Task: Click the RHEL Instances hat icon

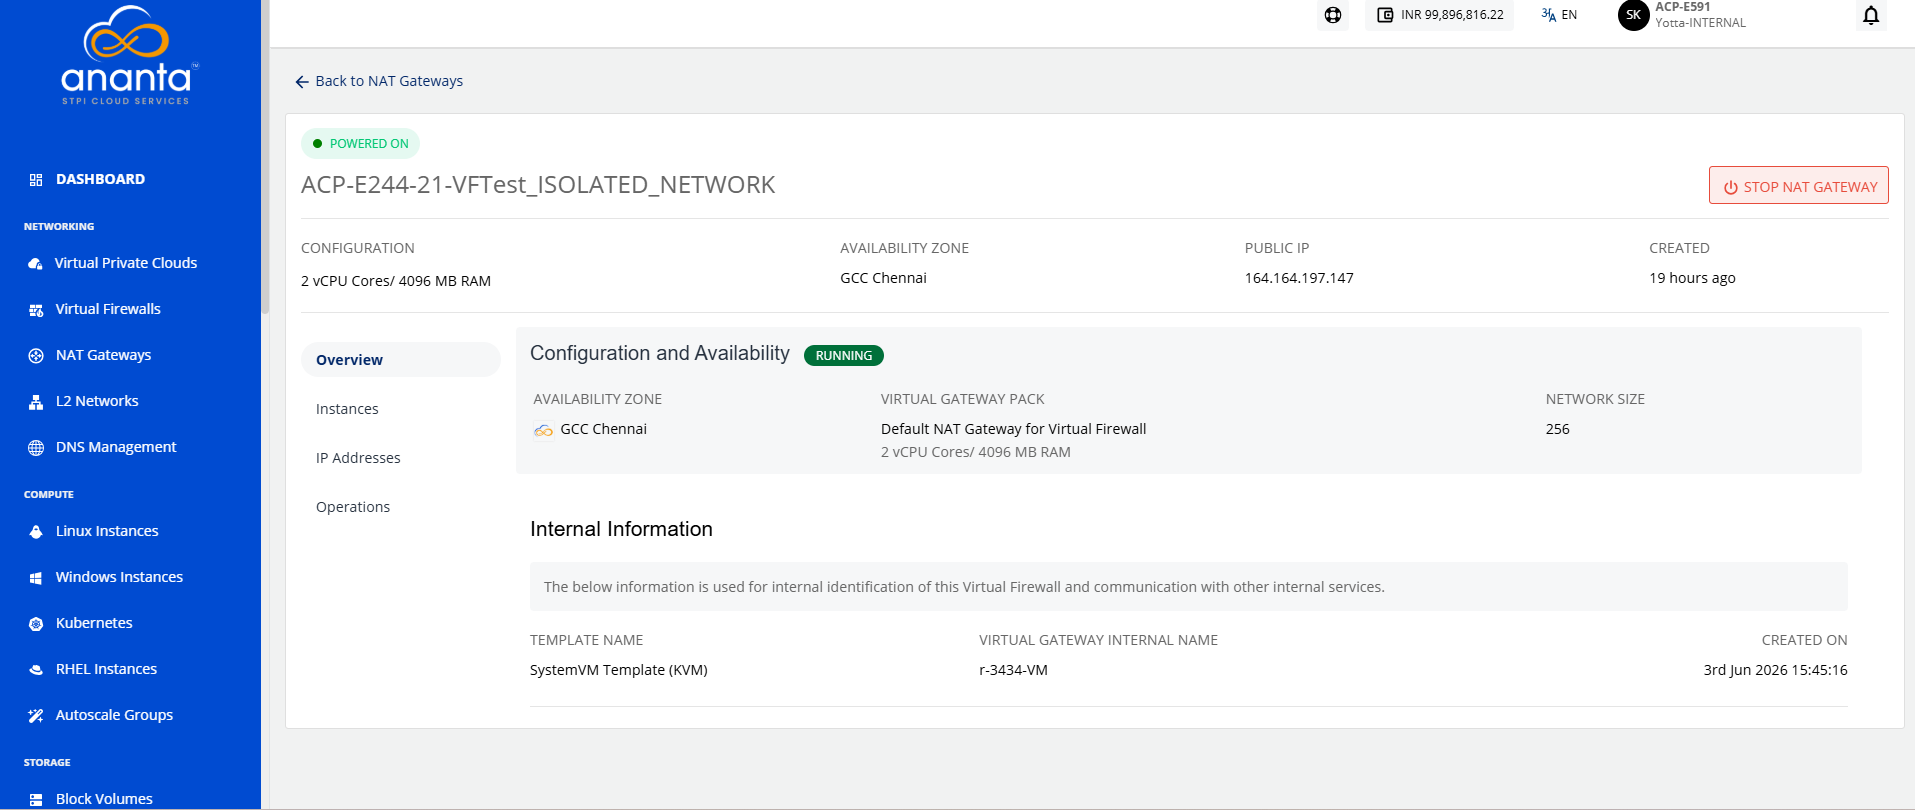Action: click(36, 670)
